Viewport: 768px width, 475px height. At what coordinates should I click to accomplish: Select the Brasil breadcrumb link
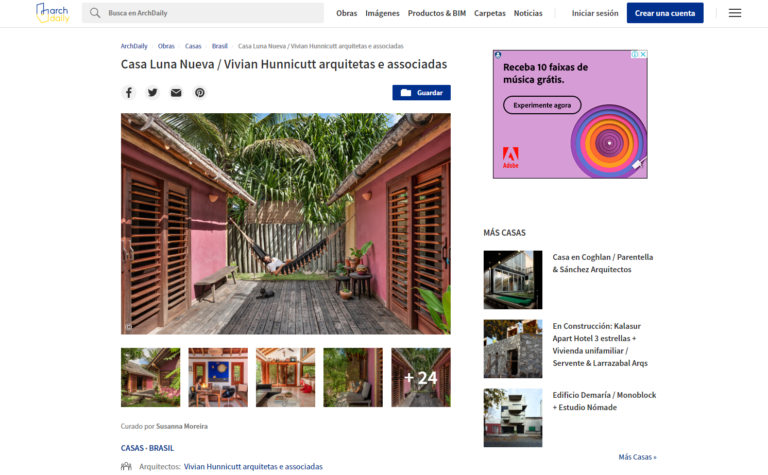(x=220, y=46)
